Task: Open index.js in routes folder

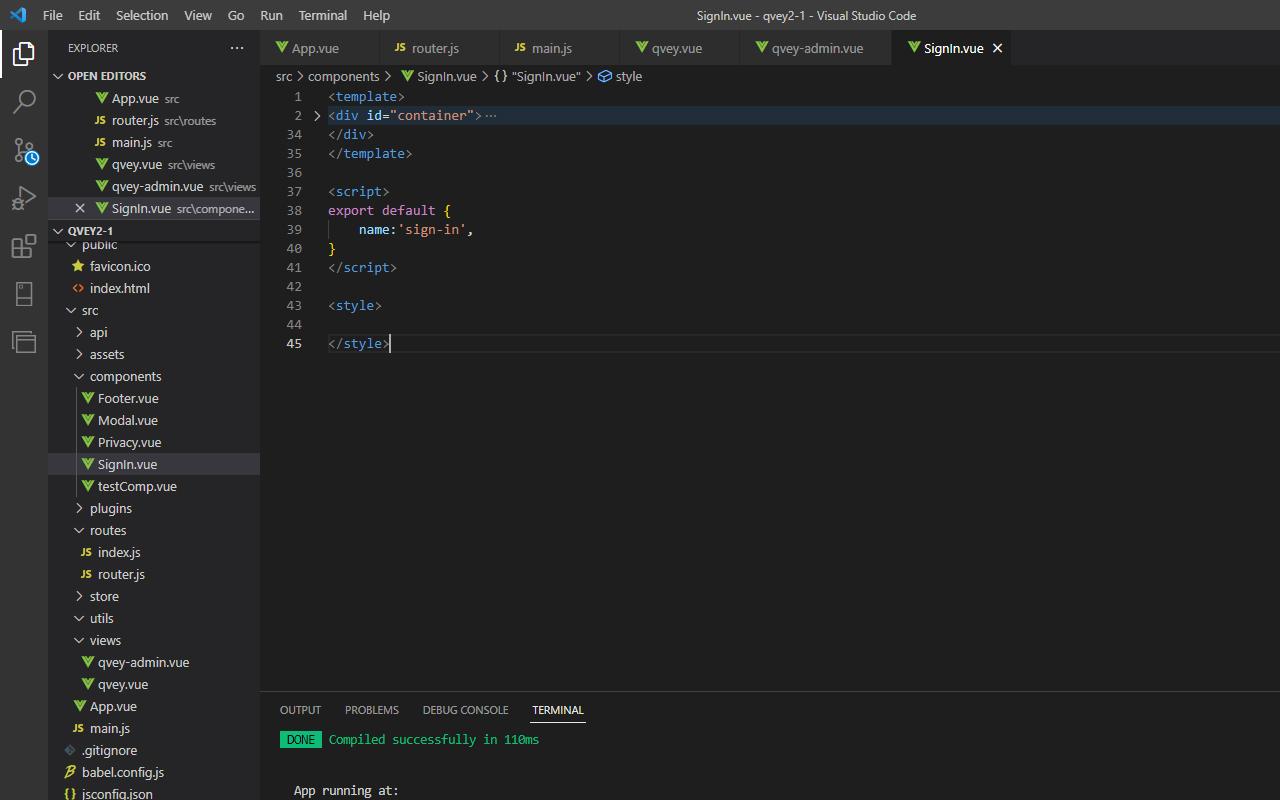Action: [154, 552]
